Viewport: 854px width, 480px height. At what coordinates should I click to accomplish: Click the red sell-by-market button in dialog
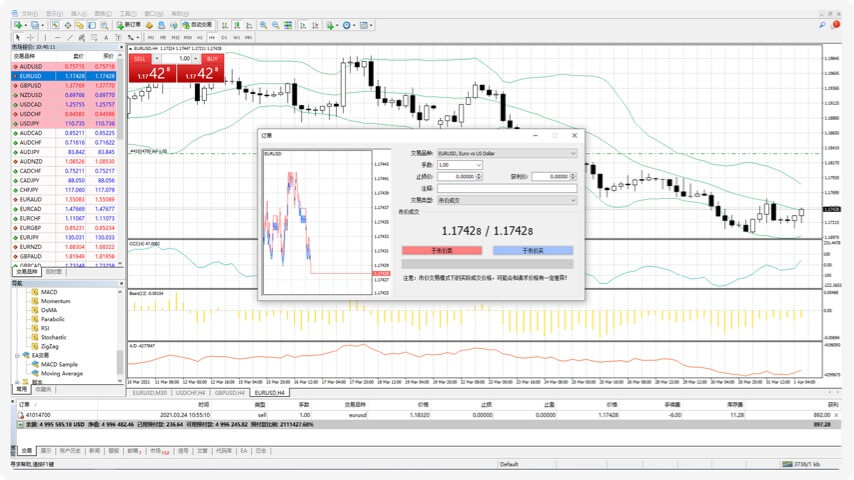[x=441, y=251]
